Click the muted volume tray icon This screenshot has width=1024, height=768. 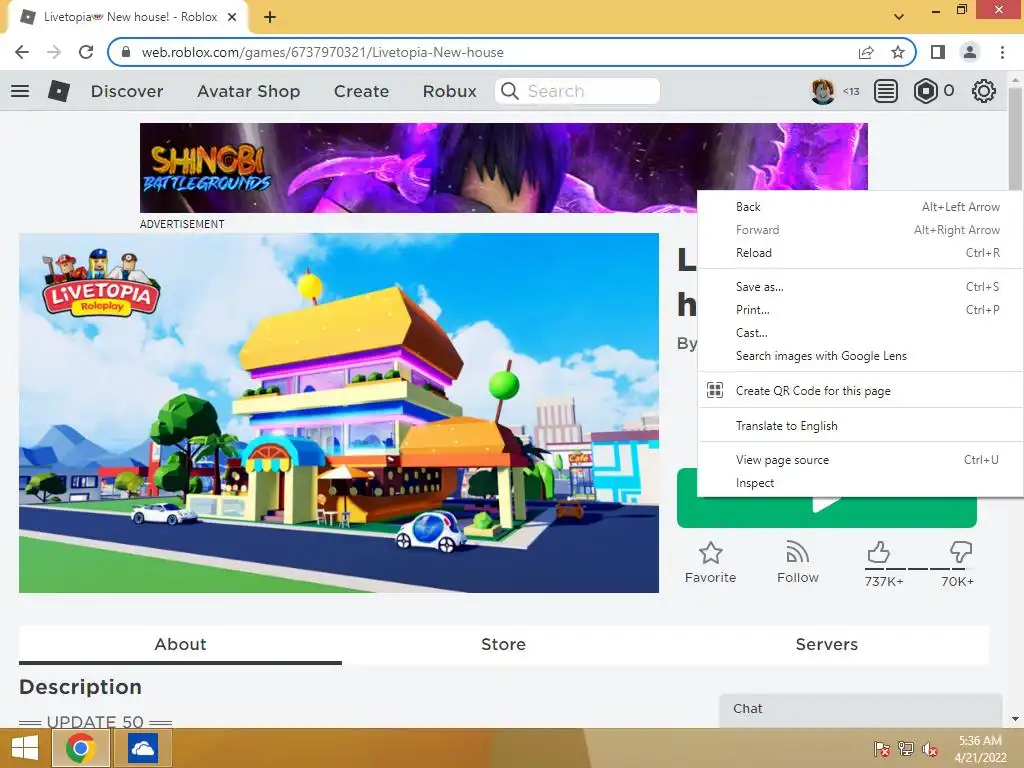[x=930, y=749]
